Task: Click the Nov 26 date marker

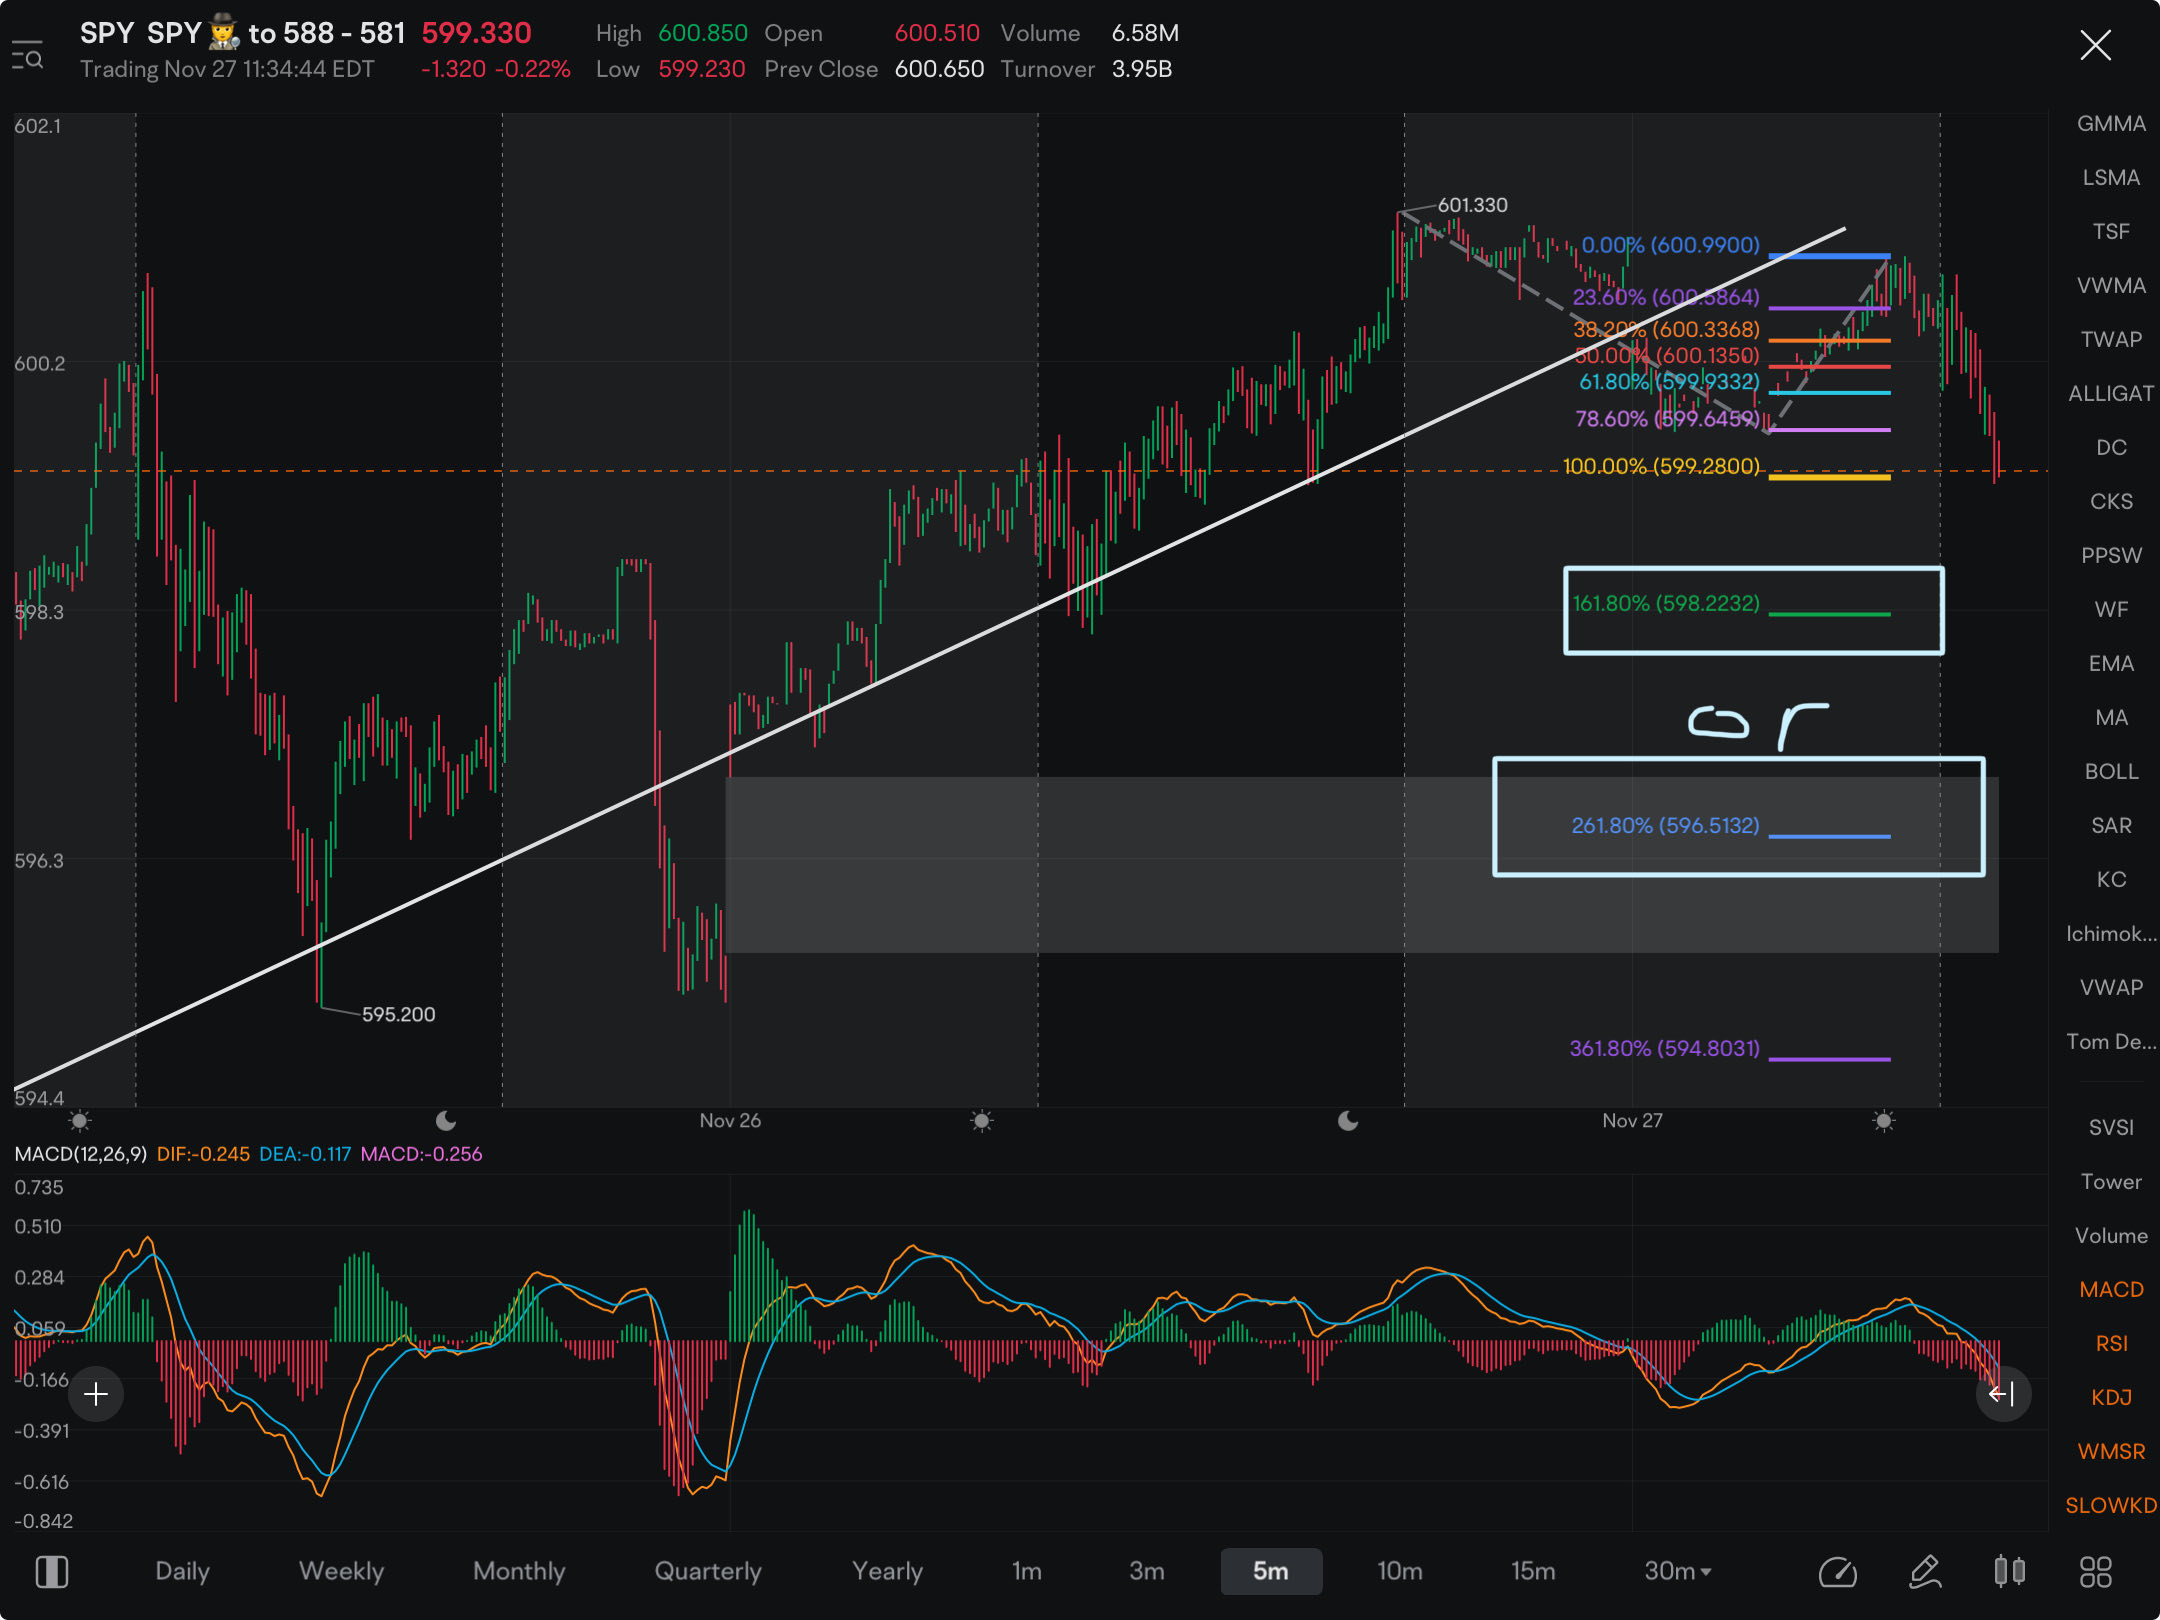Action: coord(730,1121)
